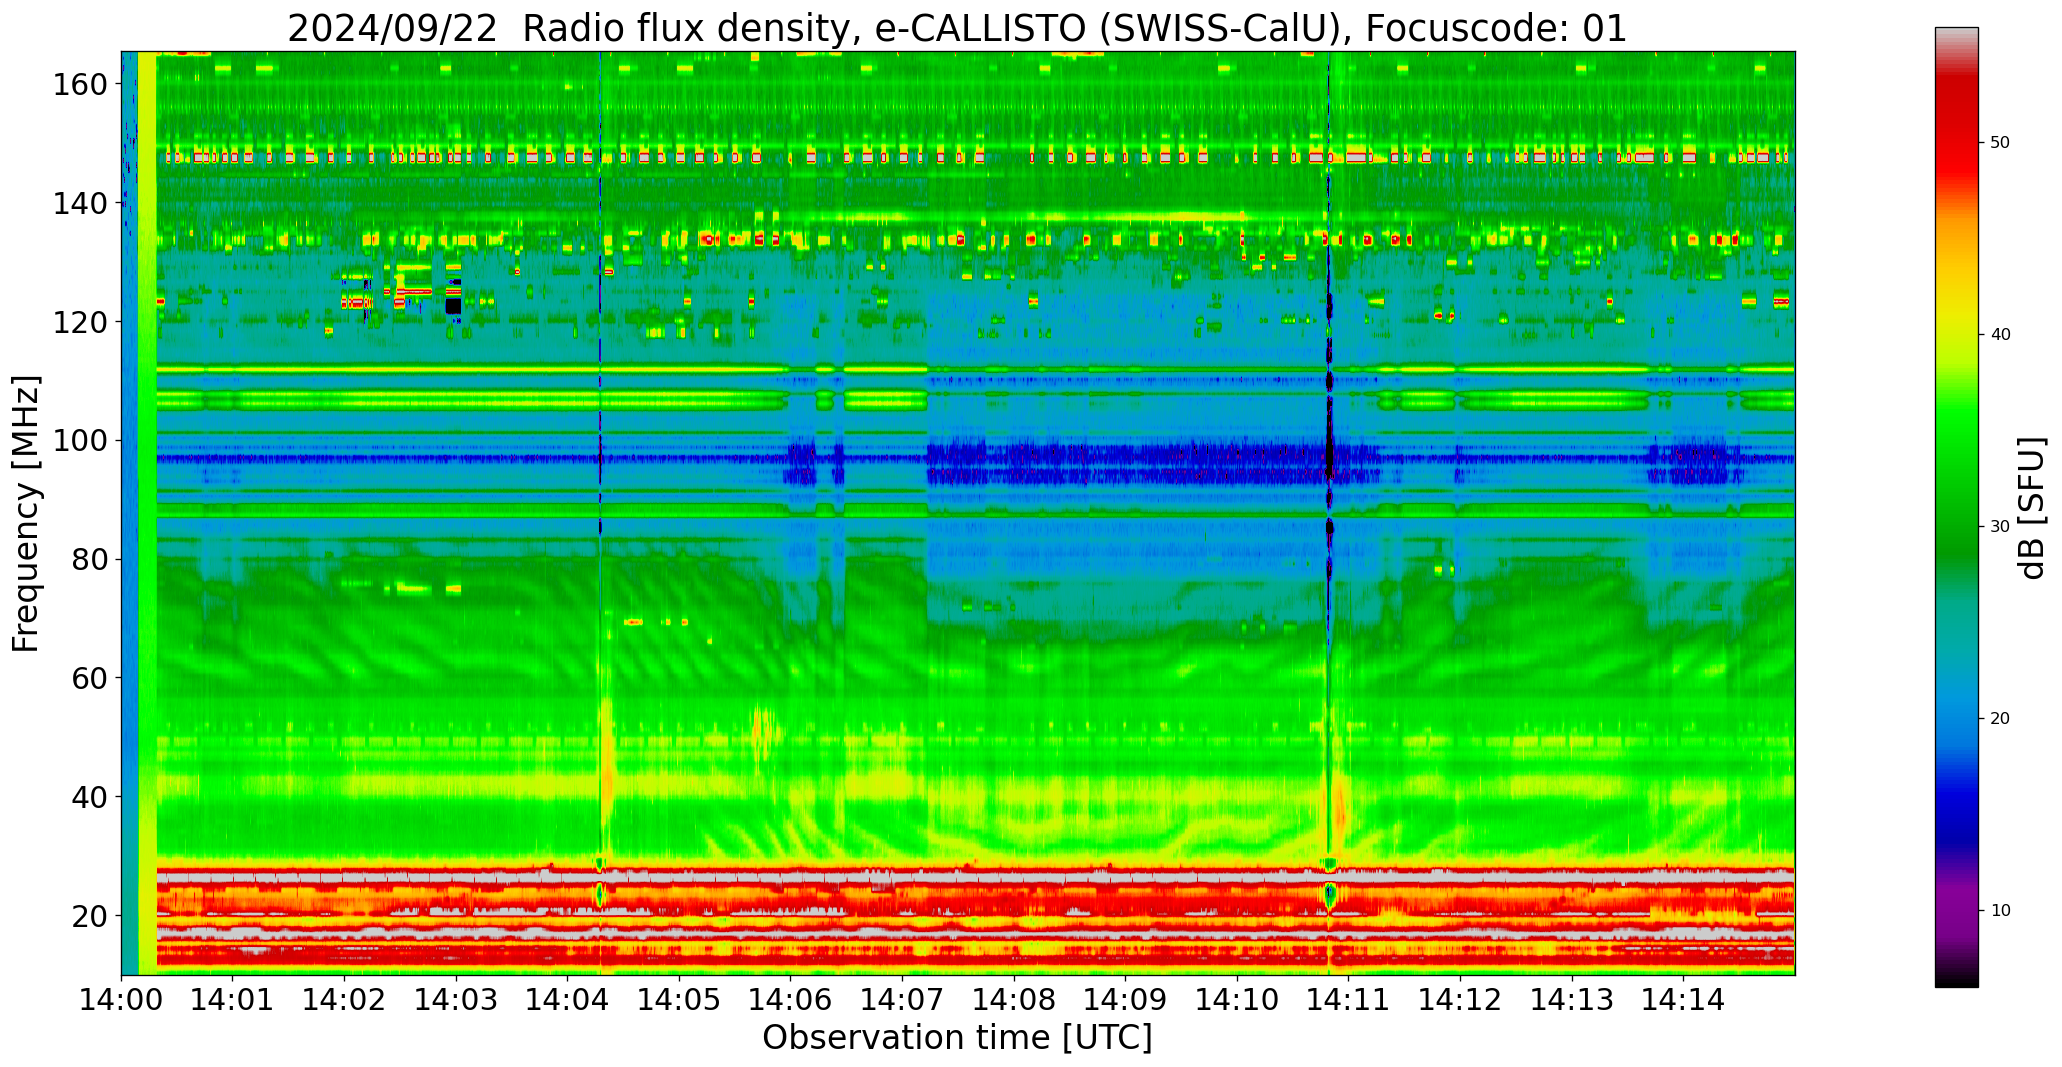Viewport: 2062px width, 1067px height.
Task: Click the 14:06 time tick label
Action: (791, 998)
